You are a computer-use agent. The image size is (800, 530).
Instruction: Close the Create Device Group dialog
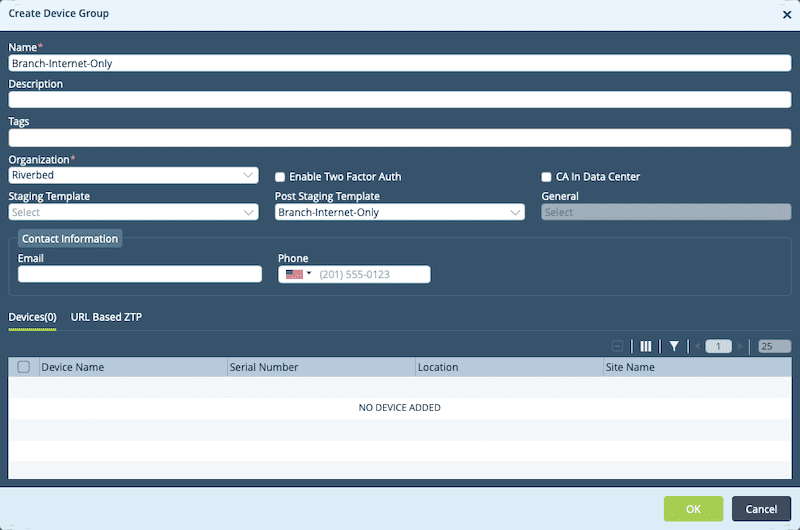pyautogui.click(x=787, y=15)
